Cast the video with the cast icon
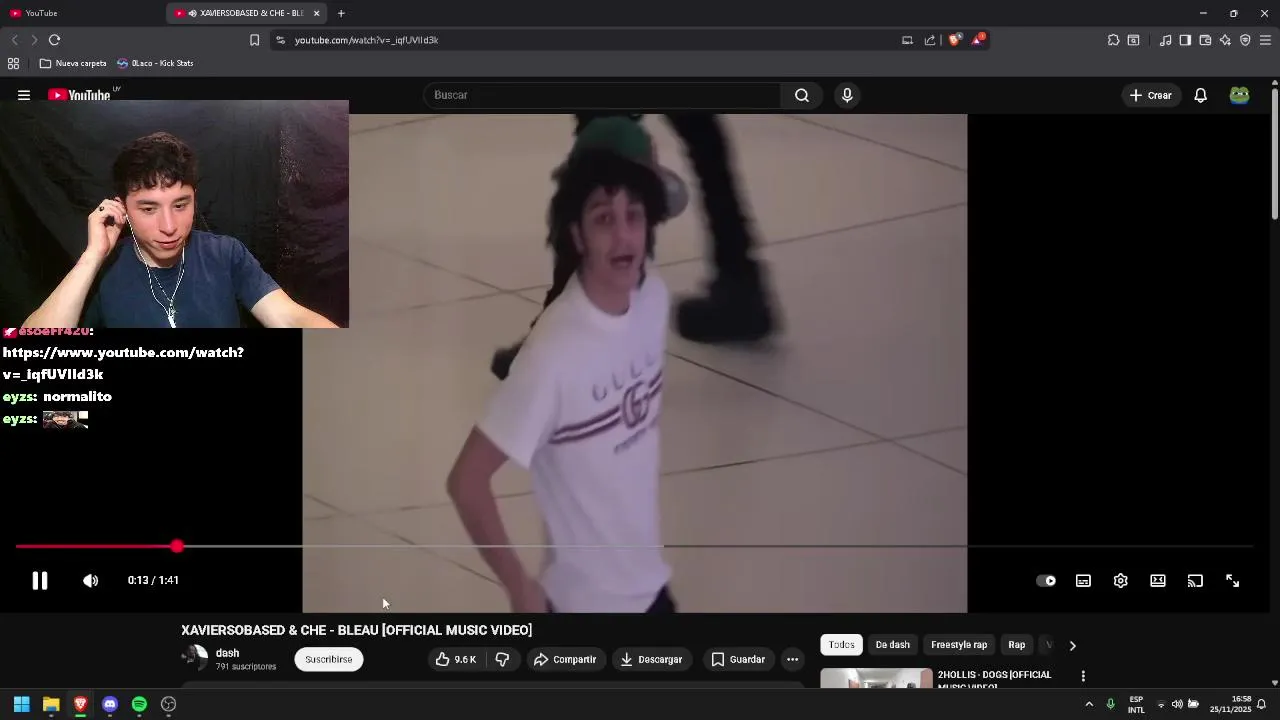 pyautogui.click(x=1195, y=580)
